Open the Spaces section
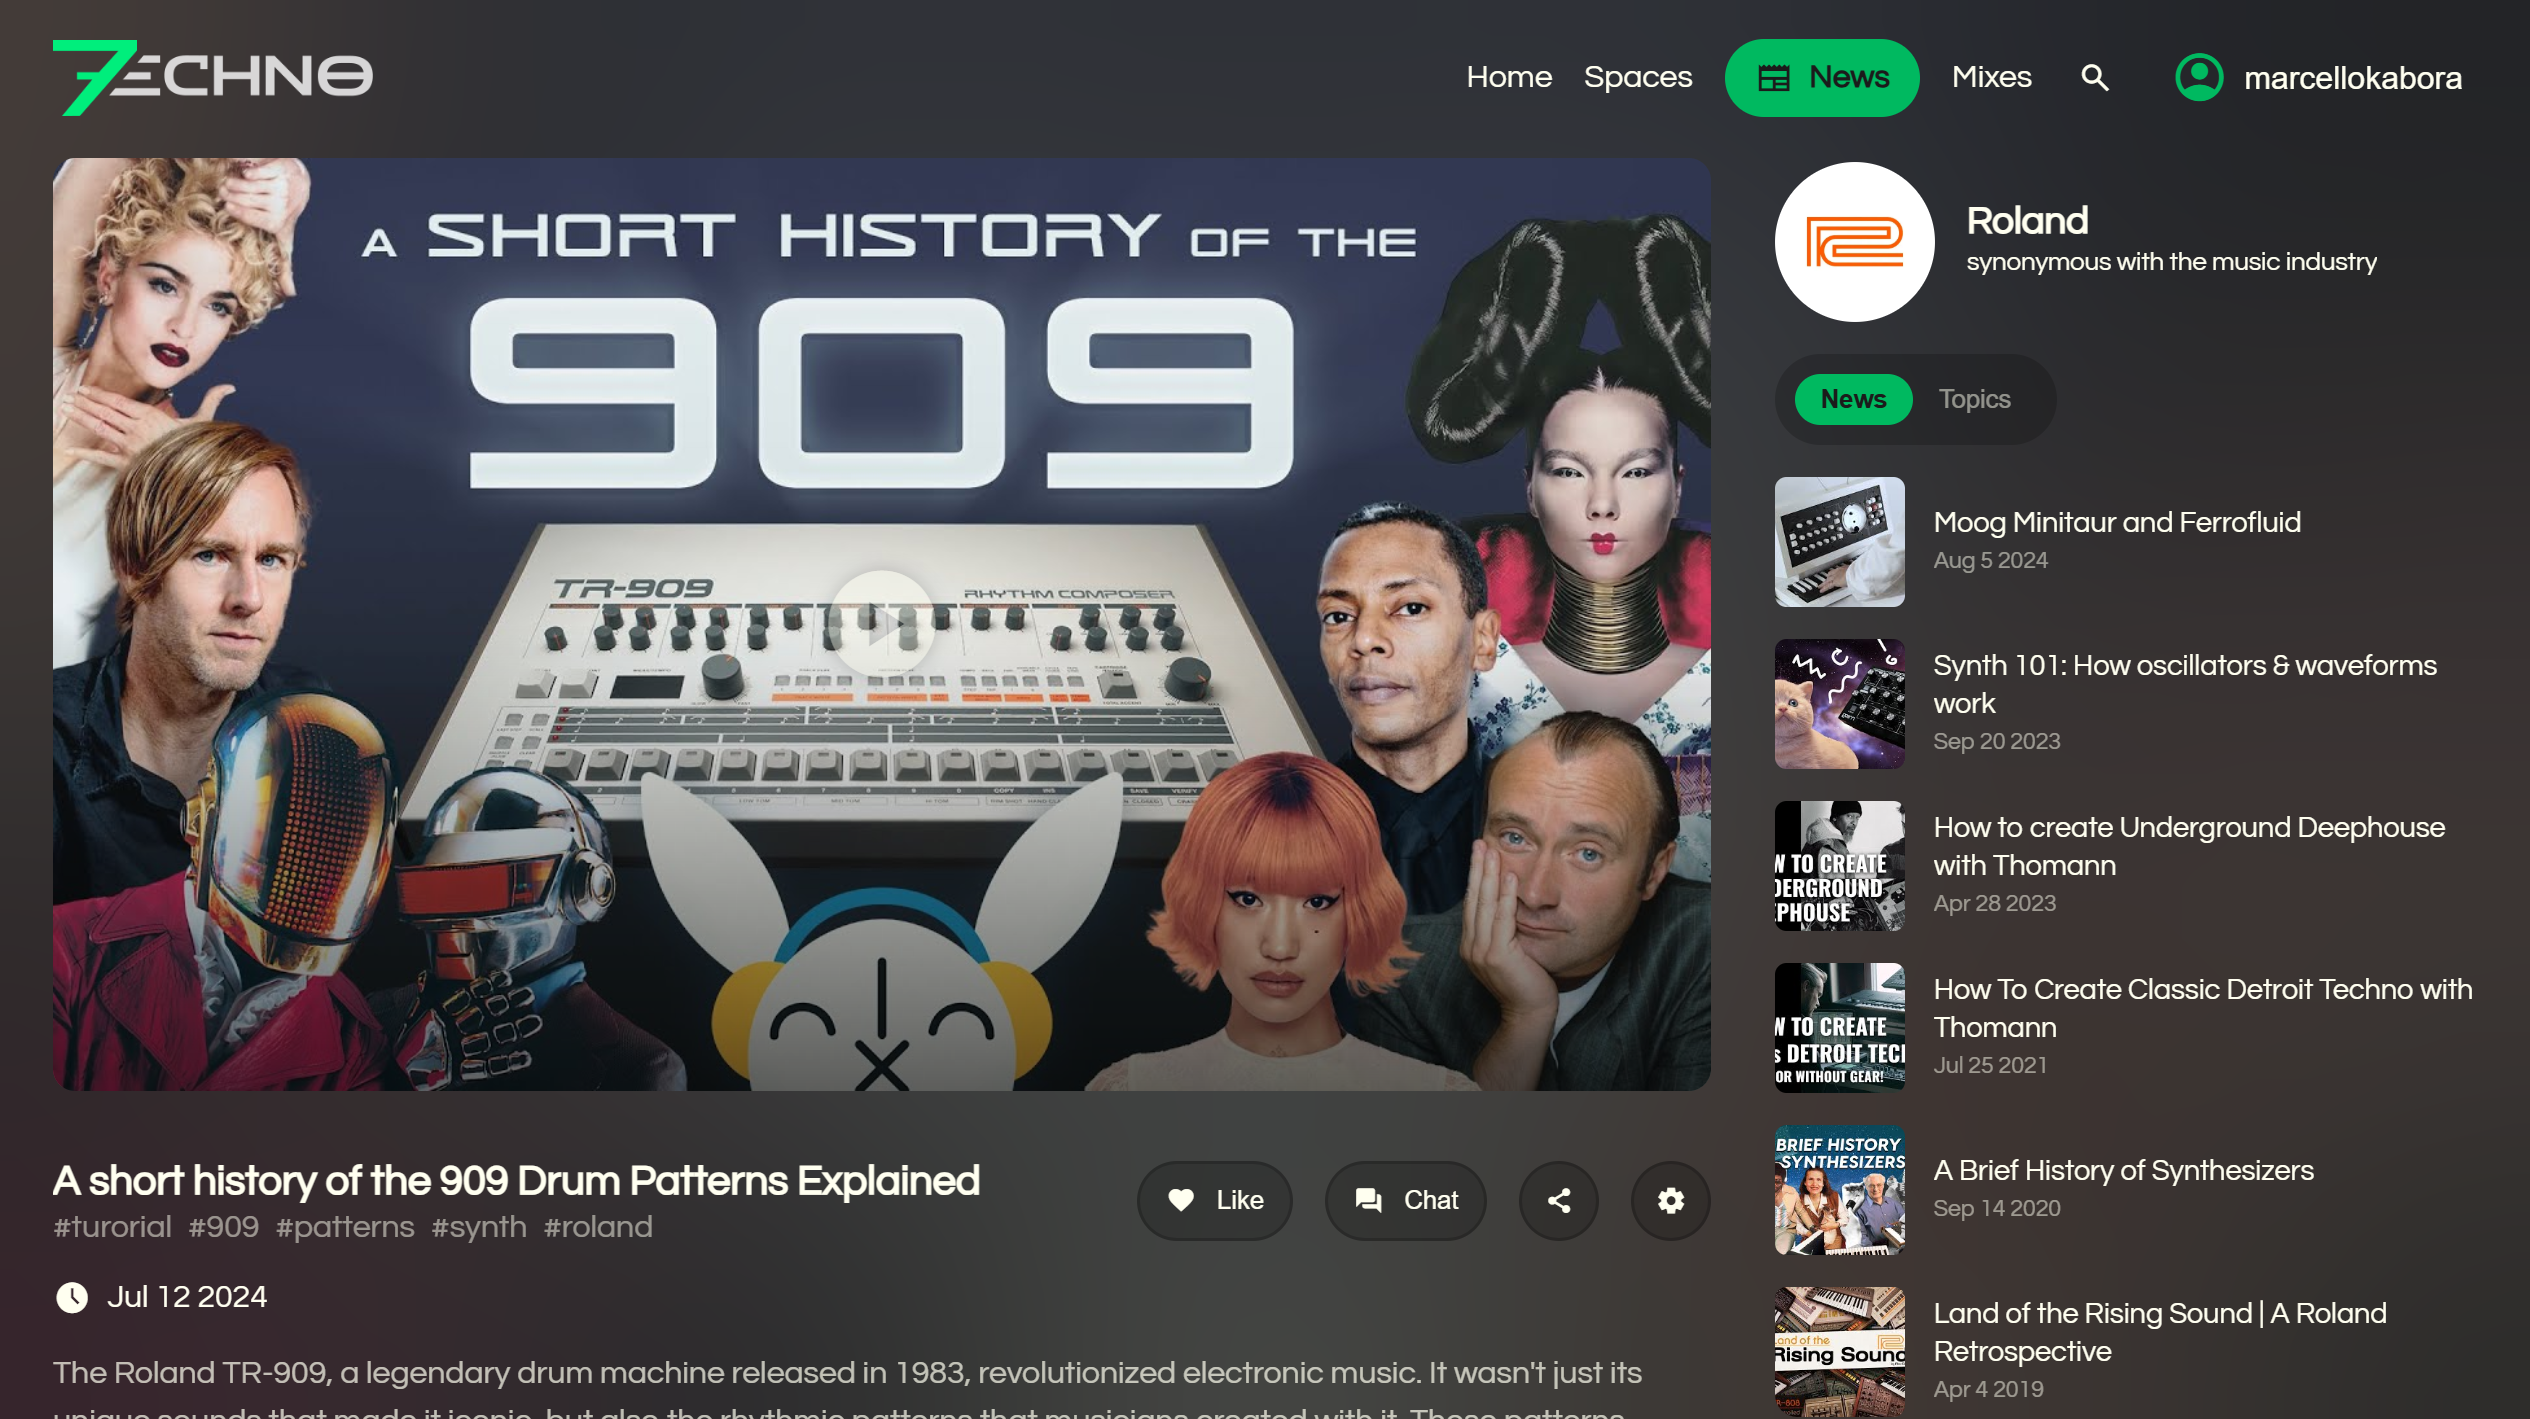This screenshot has width=2530, height=1419. (x=1637, y=77)
